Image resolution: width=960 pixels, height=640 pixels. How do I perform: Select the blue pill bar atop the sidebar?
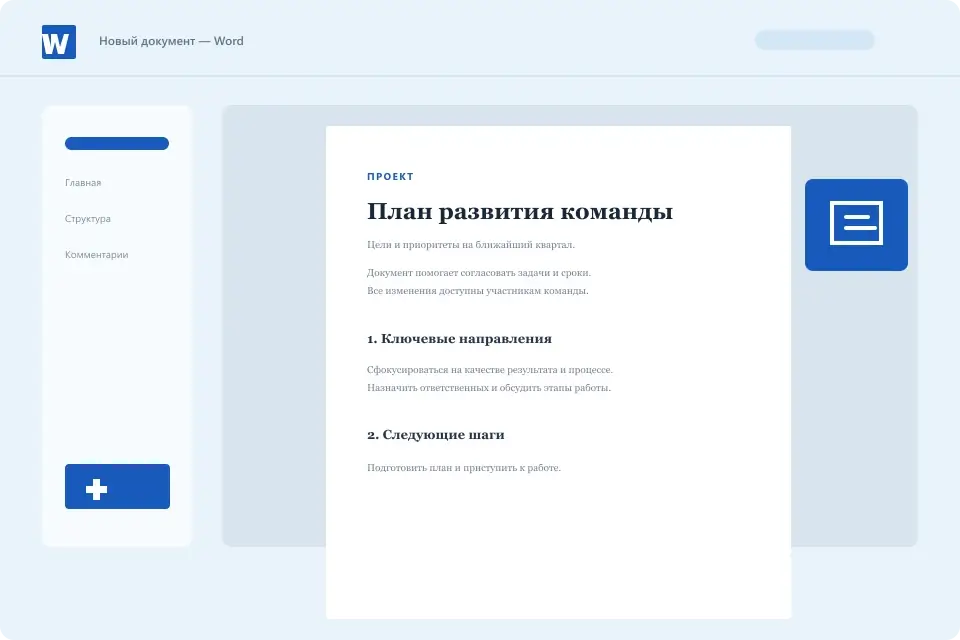117,143
